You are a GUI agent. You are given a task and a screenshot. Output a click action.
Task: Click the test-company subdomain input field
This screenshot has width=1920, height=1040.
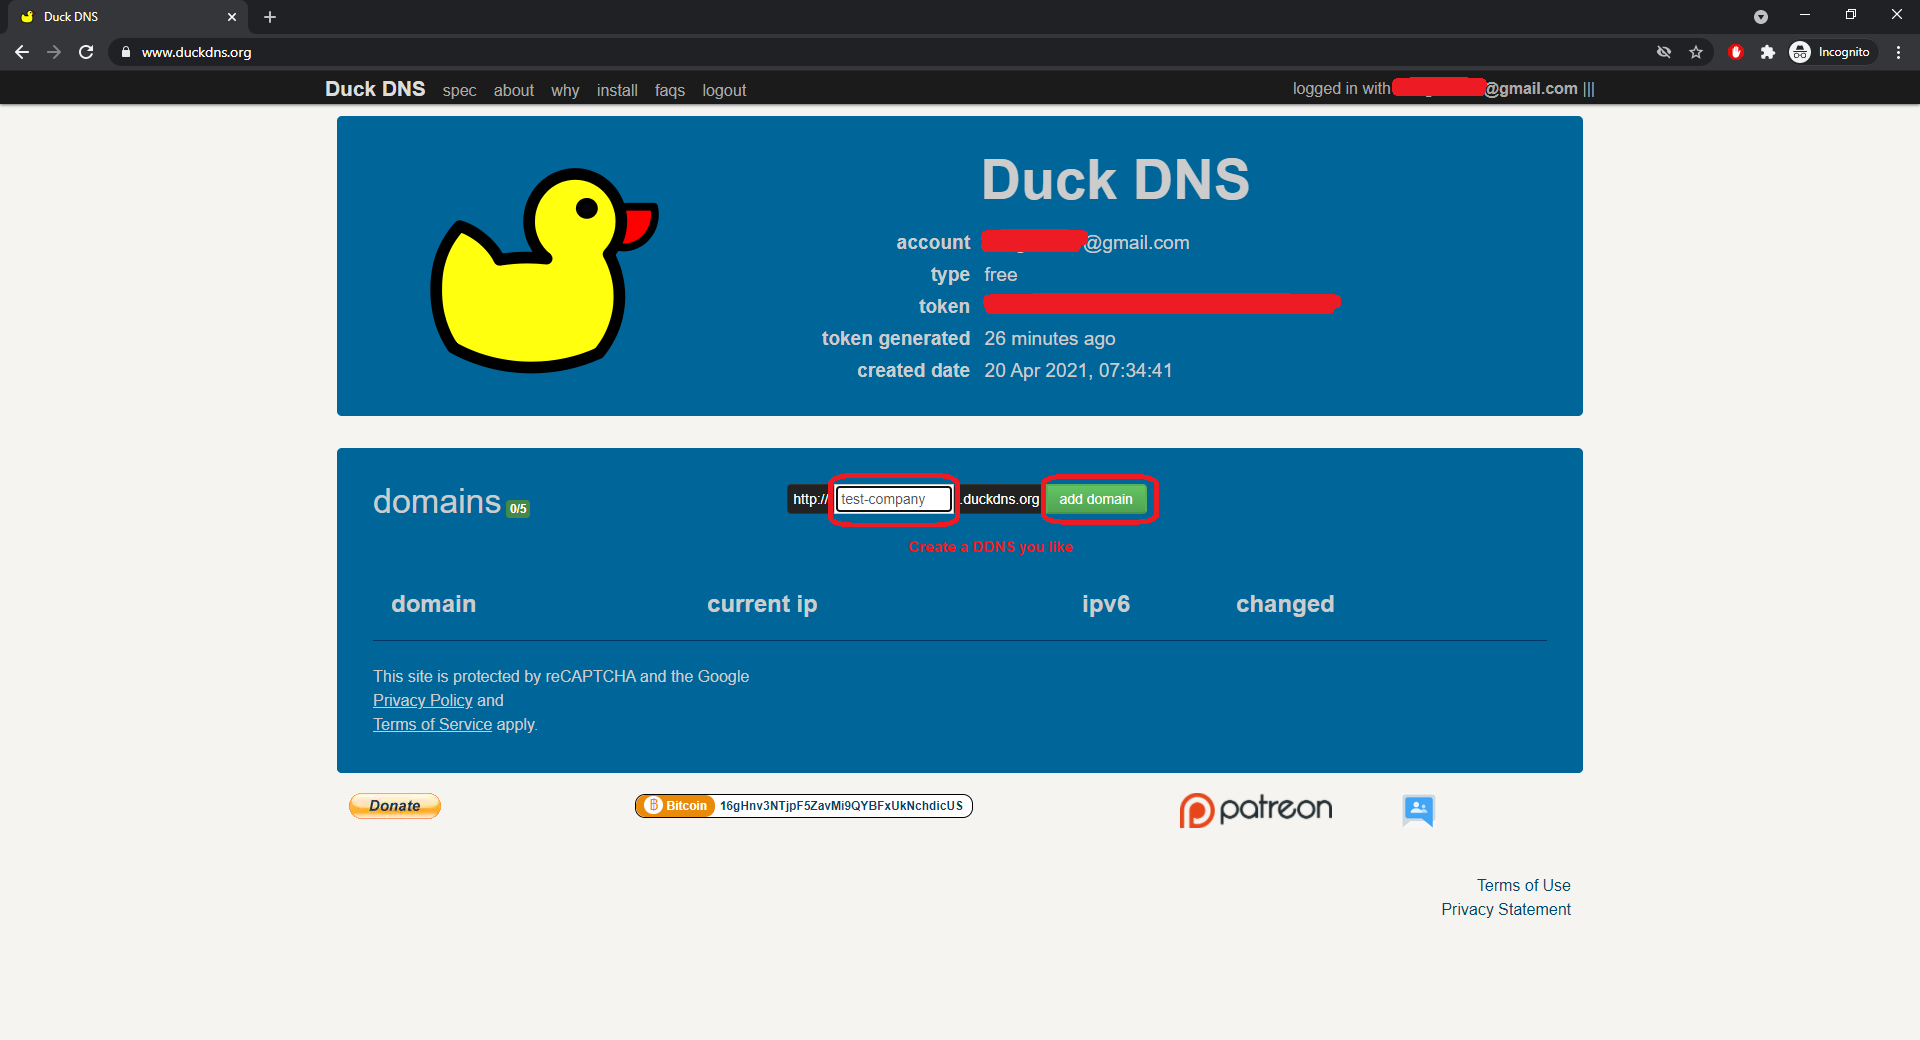(x=893, y=499)
